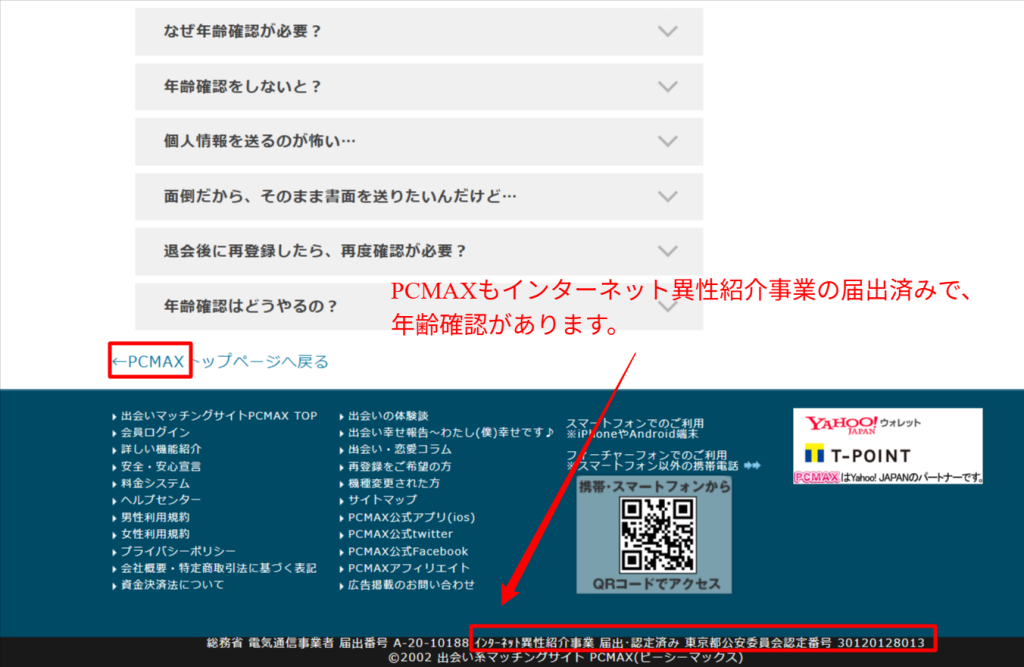Click the Yahoo! JAPAN ウォレット logo
Viewport: 1024px width, 667px height.
[862, 425]
